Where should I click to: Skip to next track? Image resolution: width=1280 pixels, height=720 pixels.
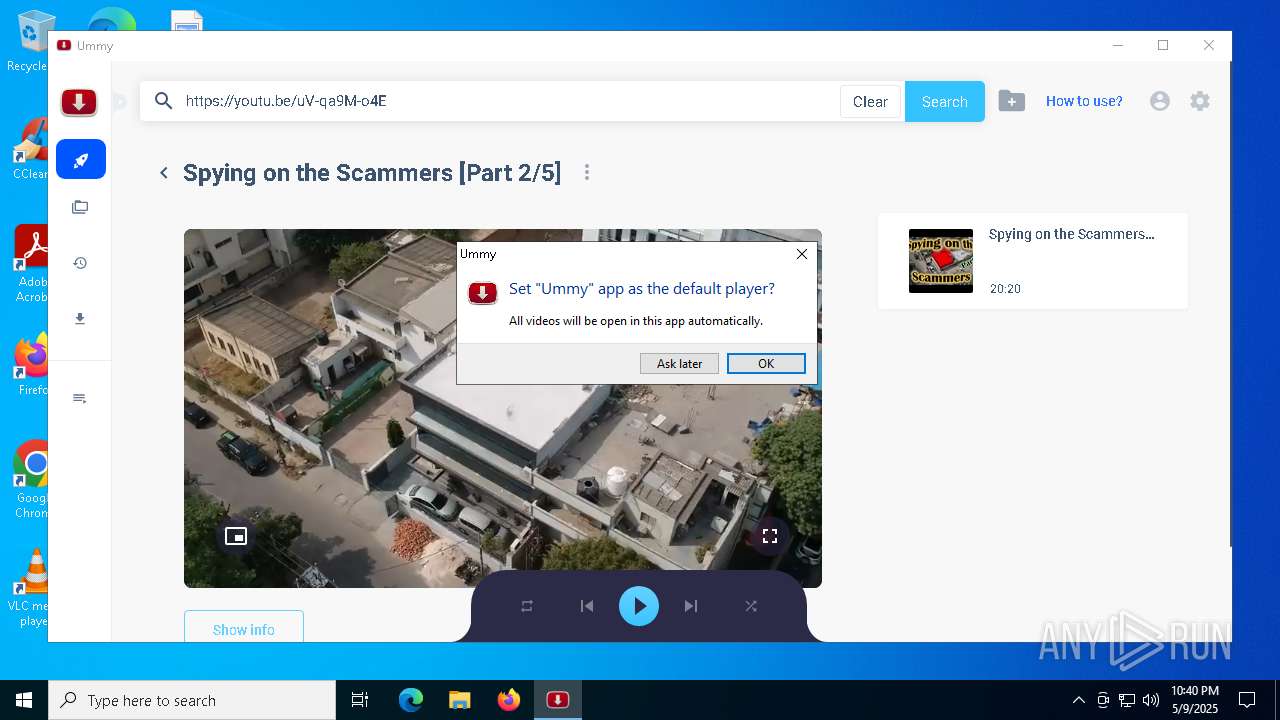[691, 606]
